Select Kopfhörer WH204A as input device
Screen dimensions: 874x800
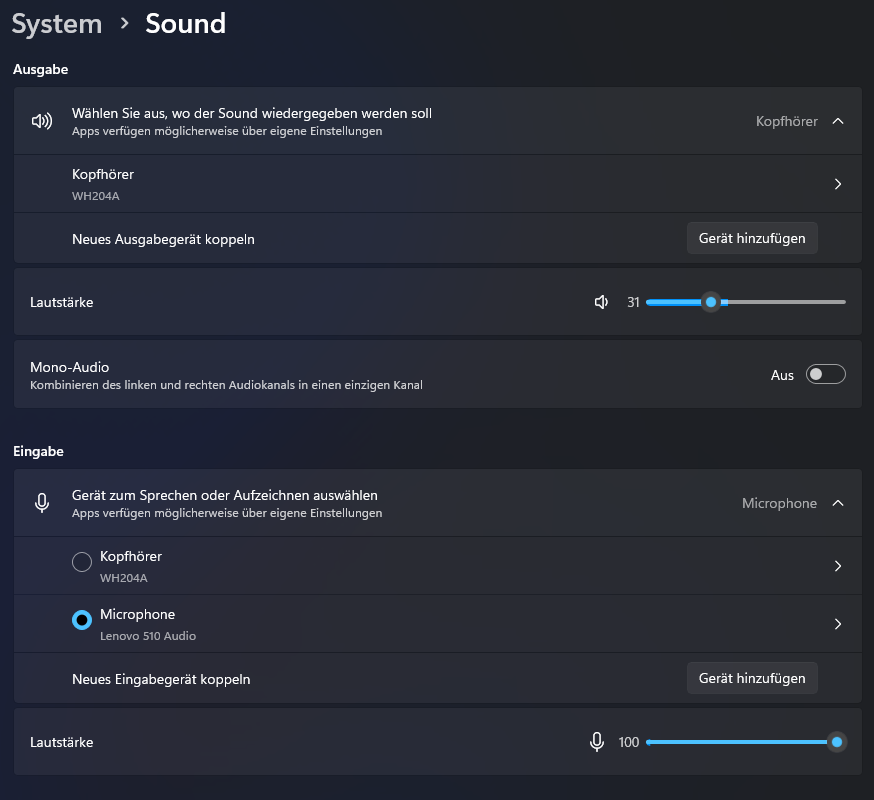pos(82,563)
